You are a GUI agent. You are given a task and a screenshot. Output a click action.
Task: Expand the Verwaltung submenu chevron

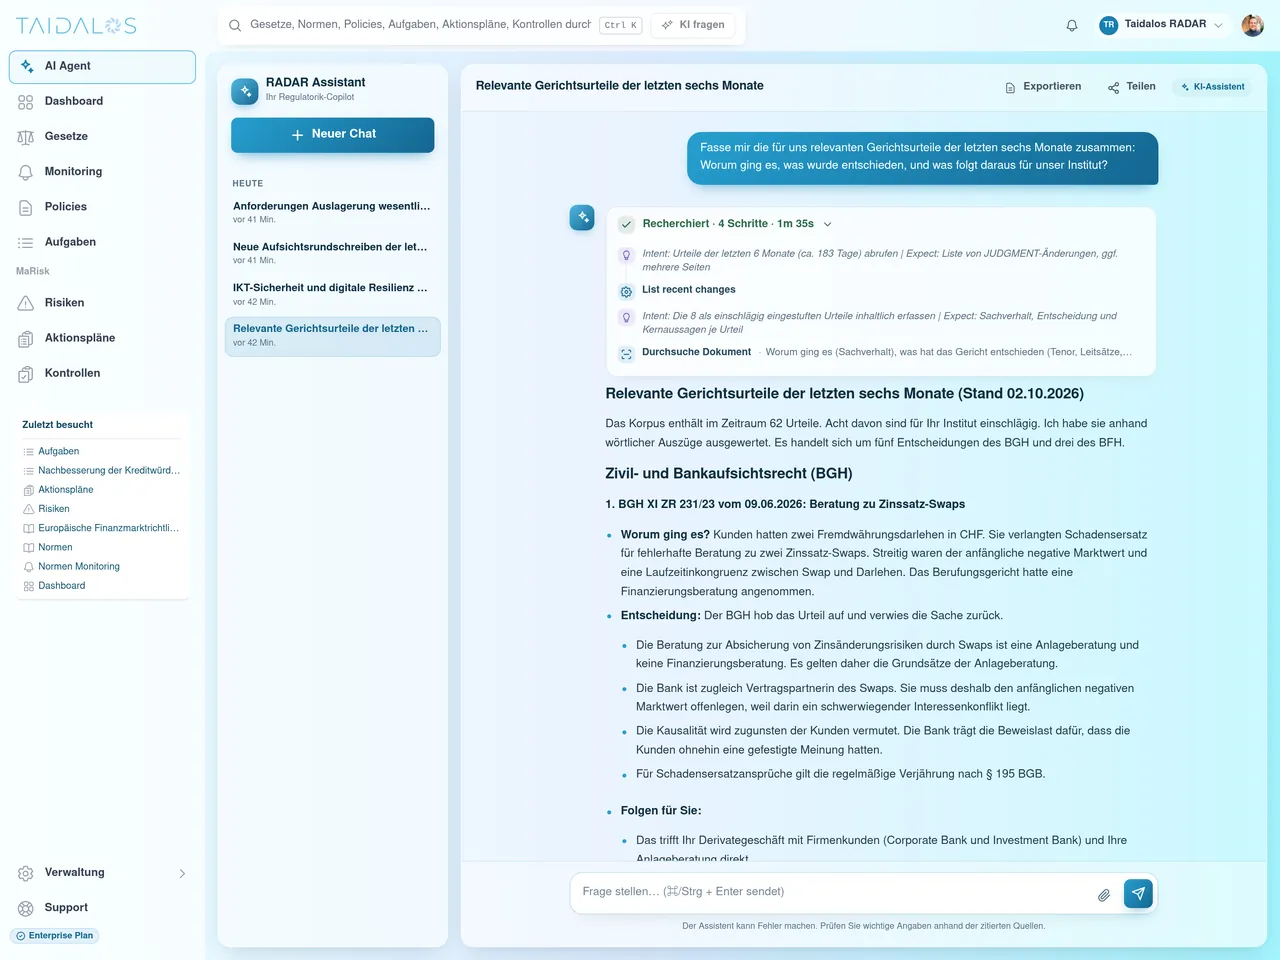[182, 873]
